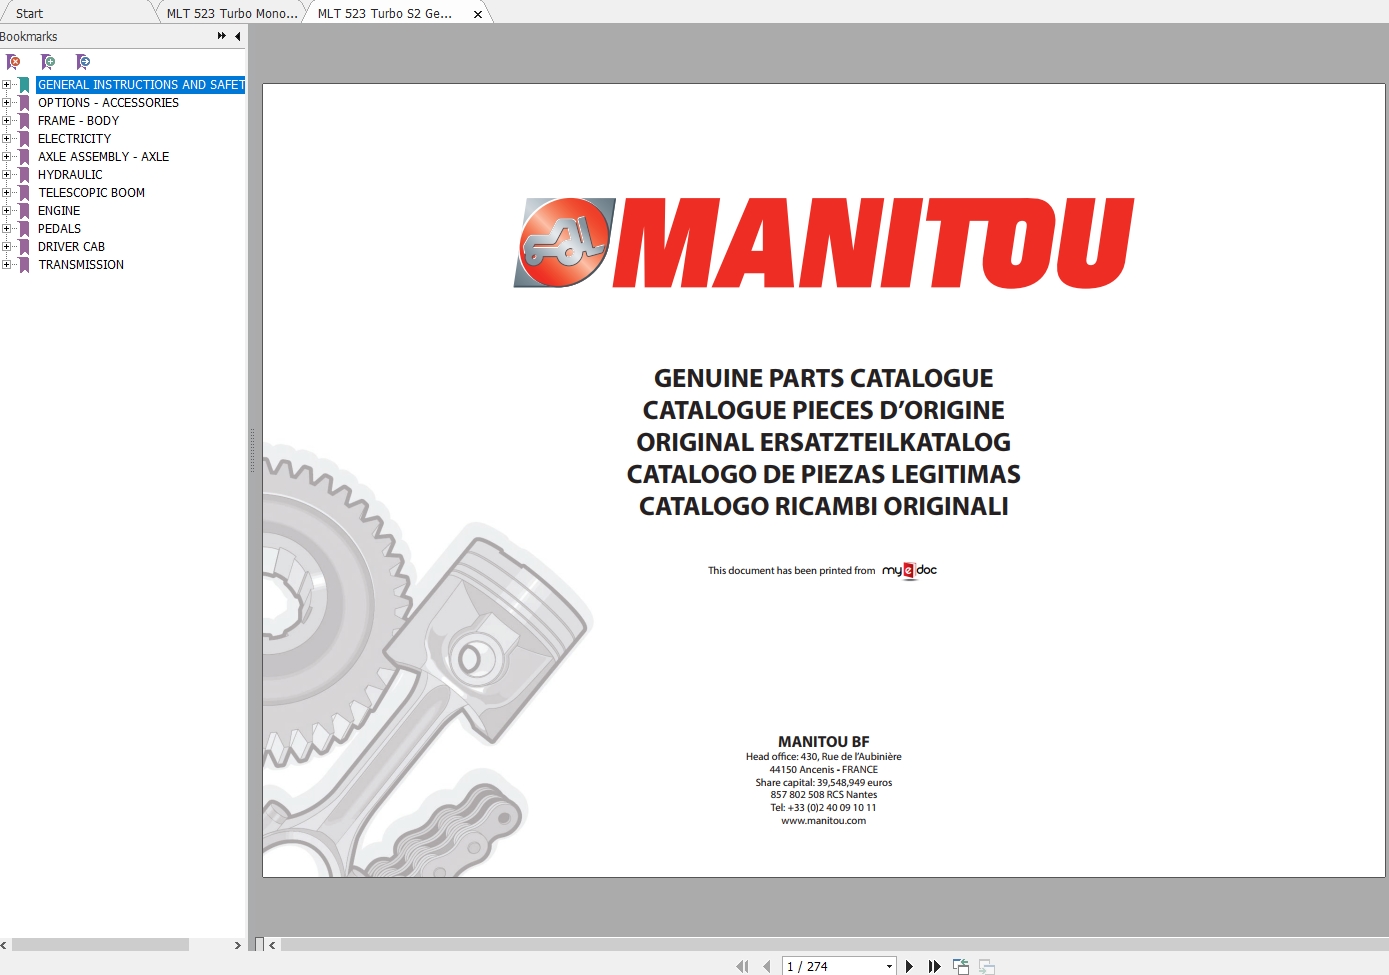Expand the GENERAL INSTRUCTIONS AND SAFETY bookmark
The height and width of the screenshot is (975, 1389).
(x=6, y=85)
